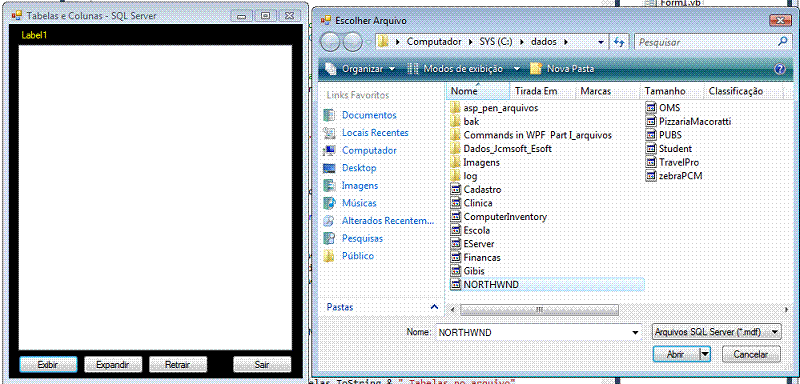The width and height of the screenshot is (800, 384).
Task: Click the Cancelar button
Action: coord(751,353)
